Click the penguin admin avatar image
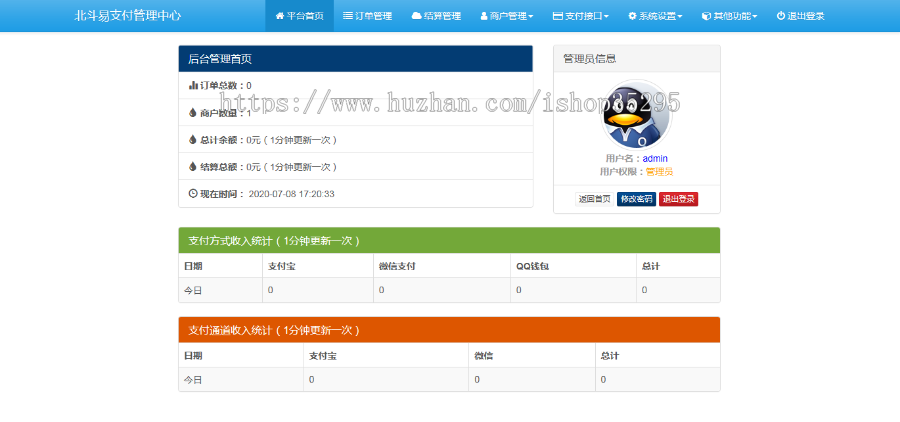The height and width of the screenshot is (422, 900). (x=636, y=116)
